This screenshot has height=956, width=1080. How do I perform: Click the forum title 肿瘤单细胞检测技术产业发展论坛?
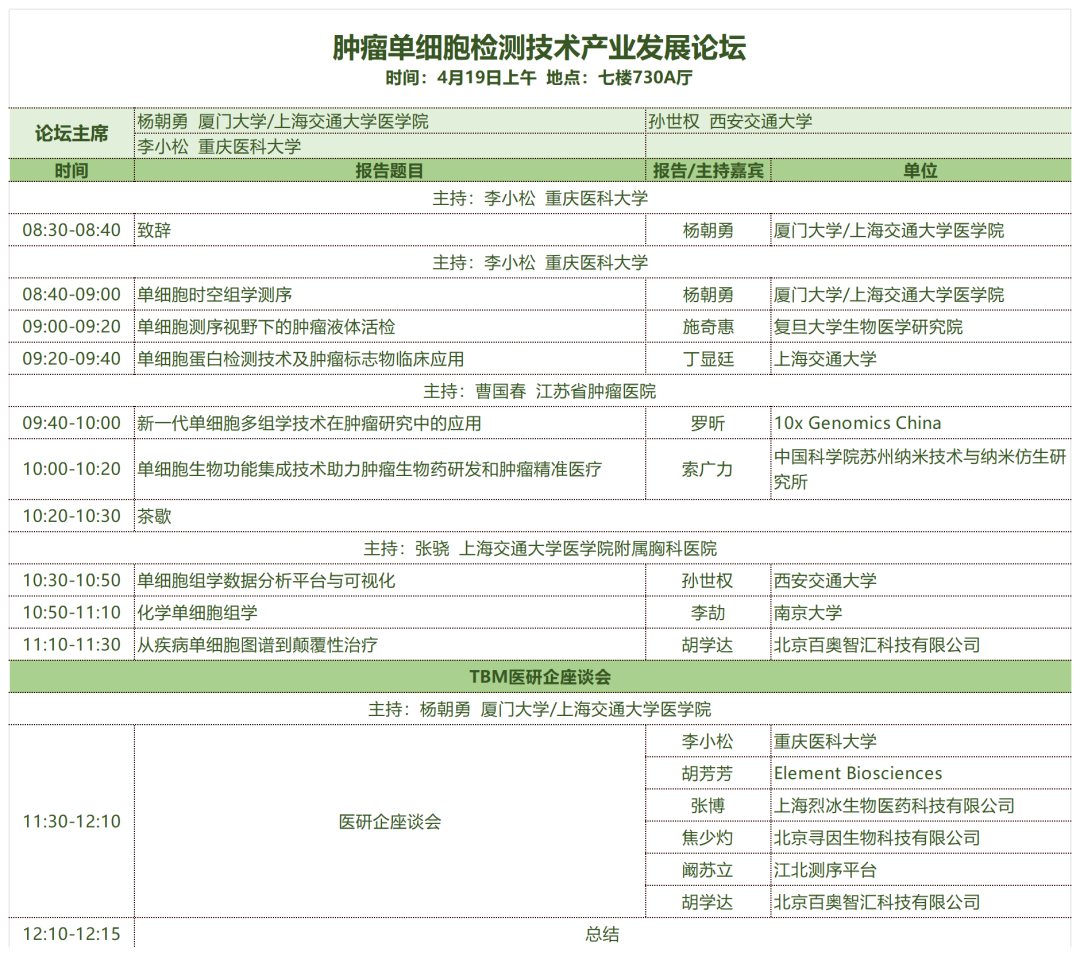pos(539,48)
